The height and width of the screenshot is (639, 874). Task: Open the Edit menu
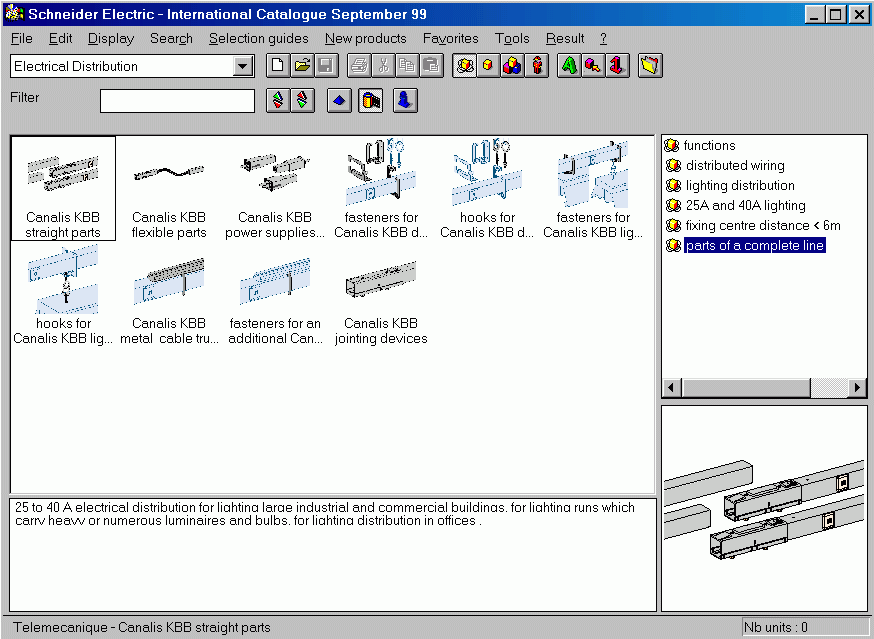(x=60, y=38)
